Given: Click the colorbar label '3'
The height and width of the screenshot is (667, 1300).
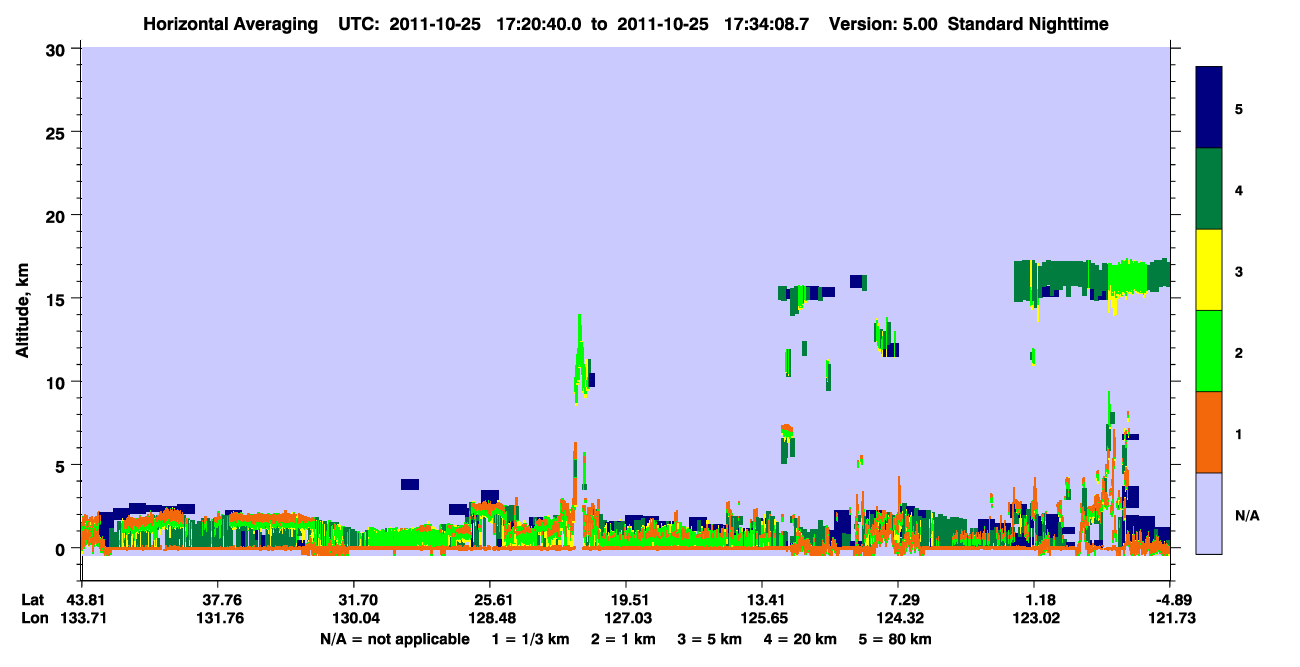Looking at the screenshot, I should pos(1239,271).
